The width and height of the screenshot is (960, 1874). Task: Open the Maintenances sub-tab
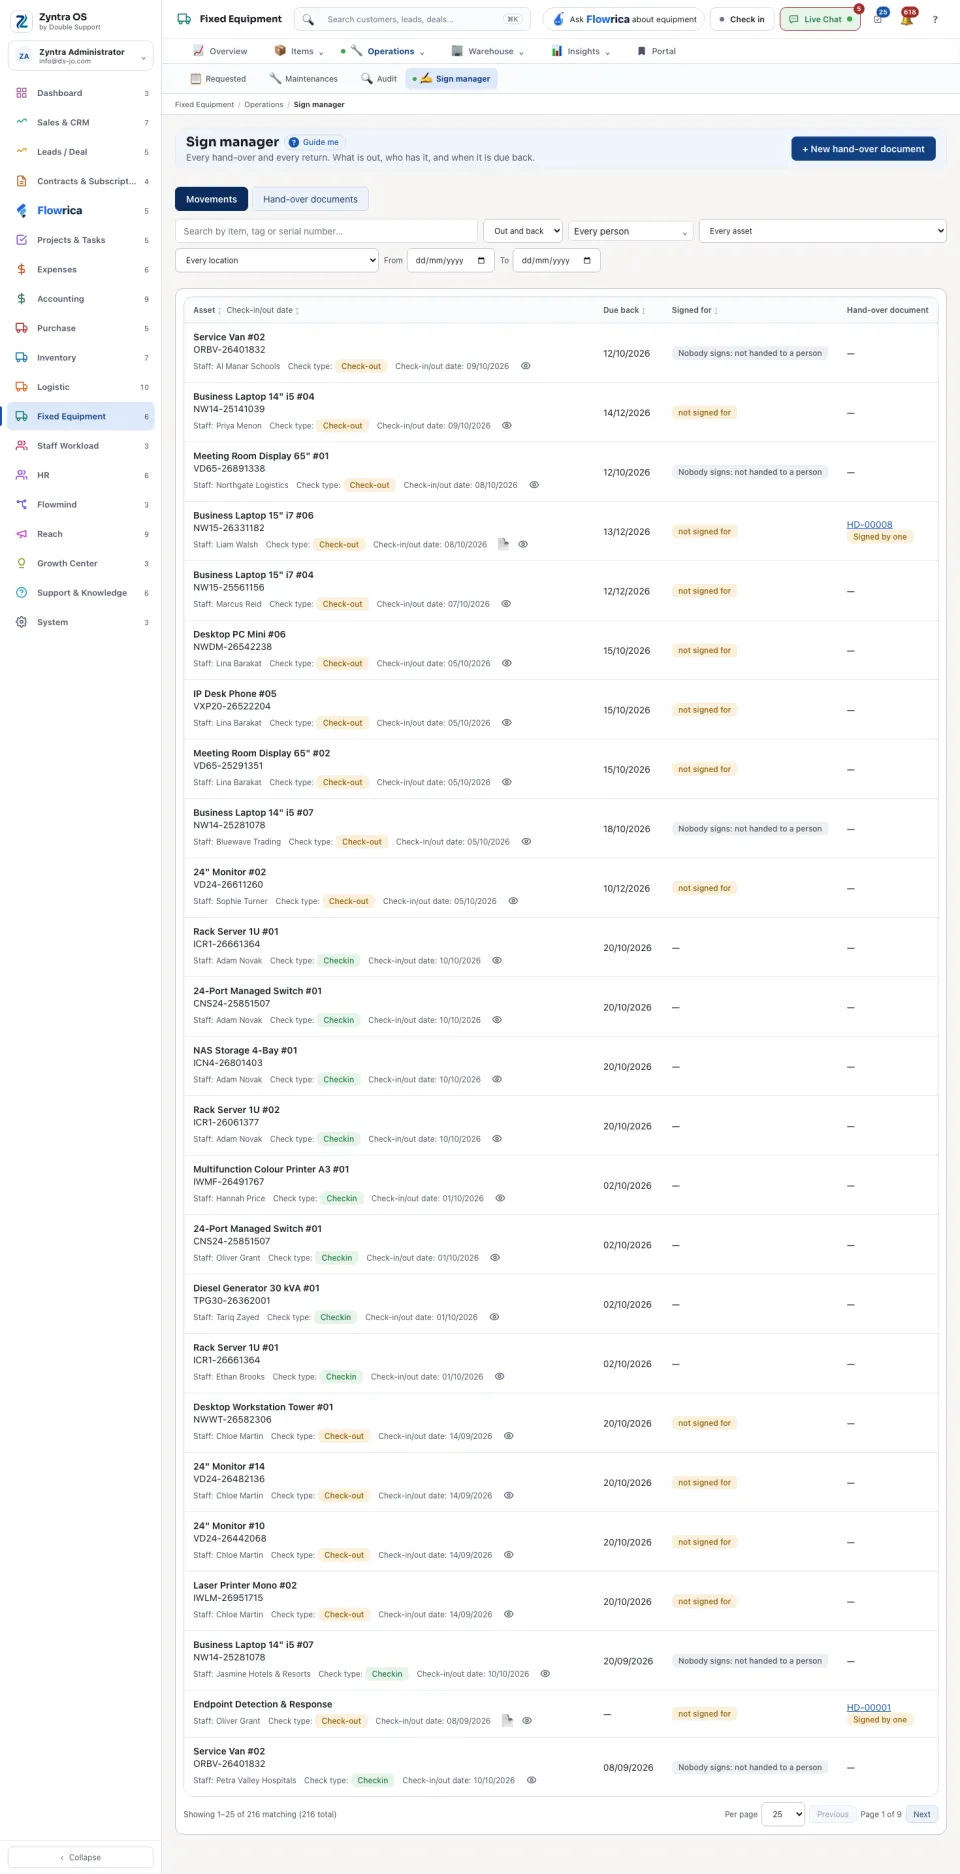tap(303, 79)
